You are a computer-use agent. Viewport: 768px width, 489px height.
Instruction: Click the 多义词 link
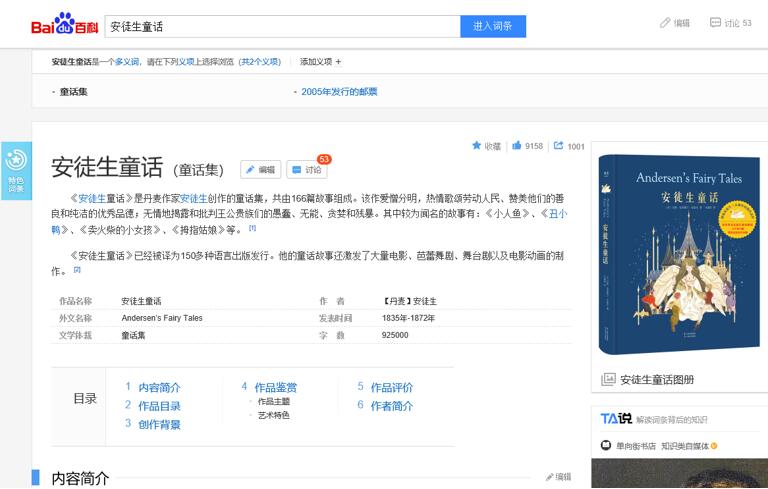(x=127, y=62)
